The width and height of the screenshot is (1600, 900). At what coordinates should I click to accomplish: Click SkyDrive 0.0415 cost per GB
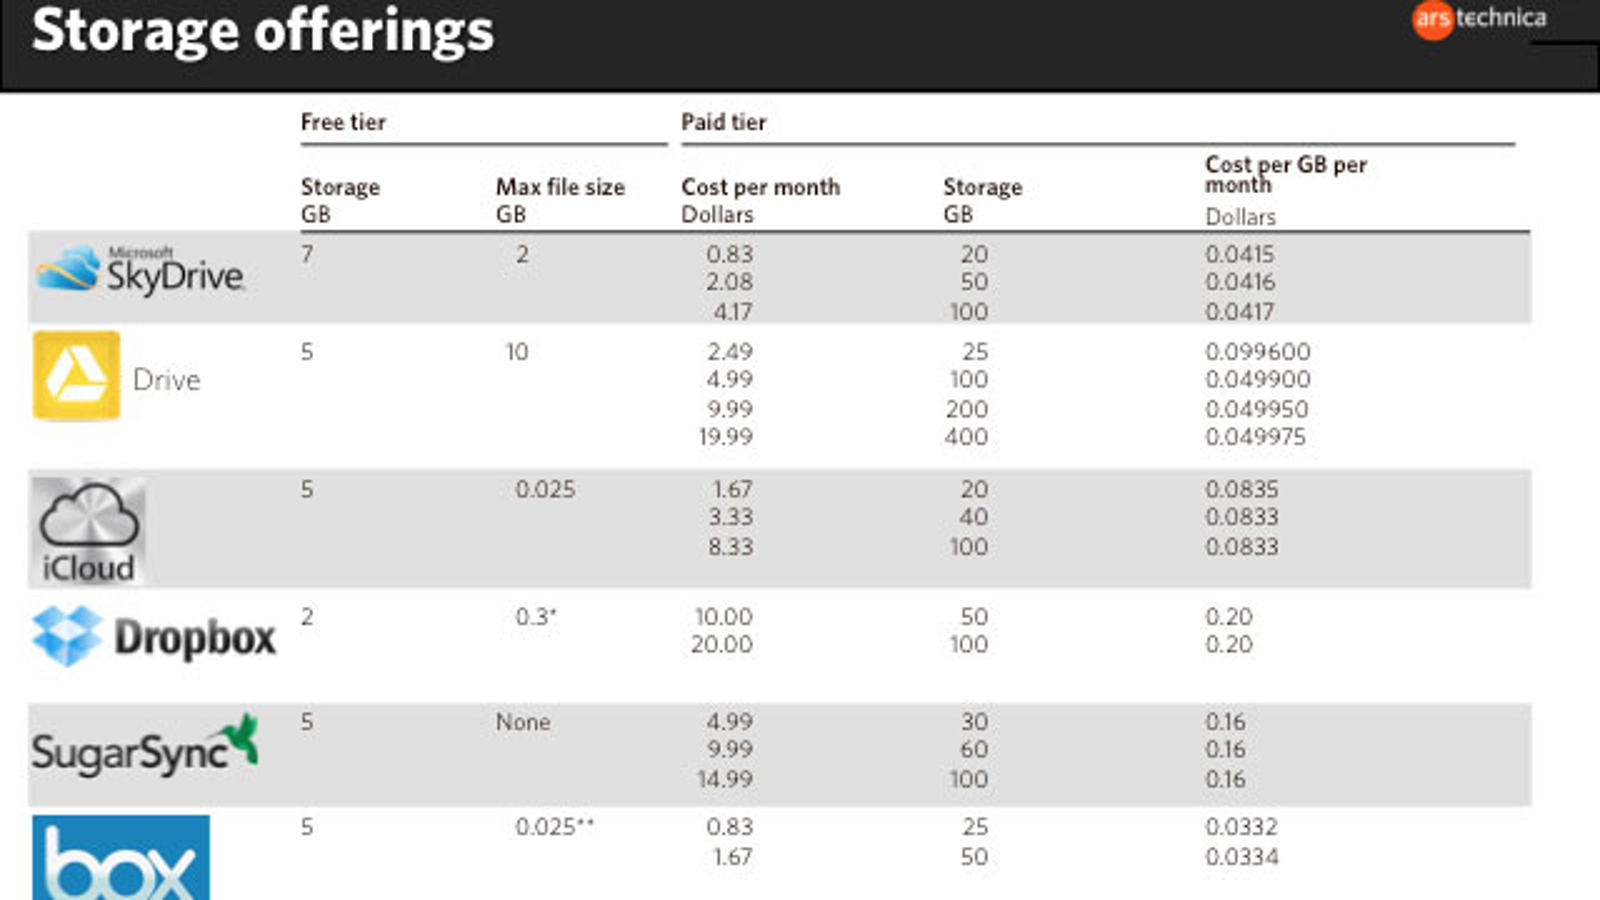[x=1240, y=254]
